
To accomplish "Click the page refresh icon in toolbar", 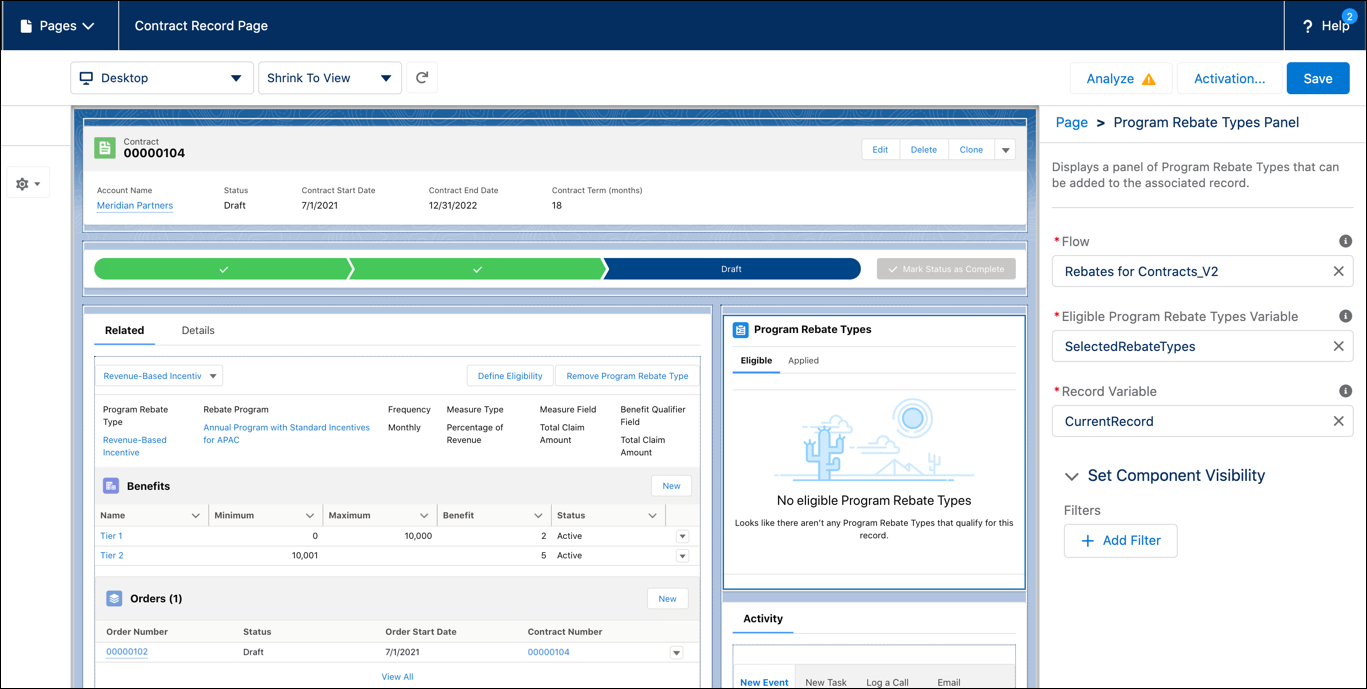I will [421, 77].
